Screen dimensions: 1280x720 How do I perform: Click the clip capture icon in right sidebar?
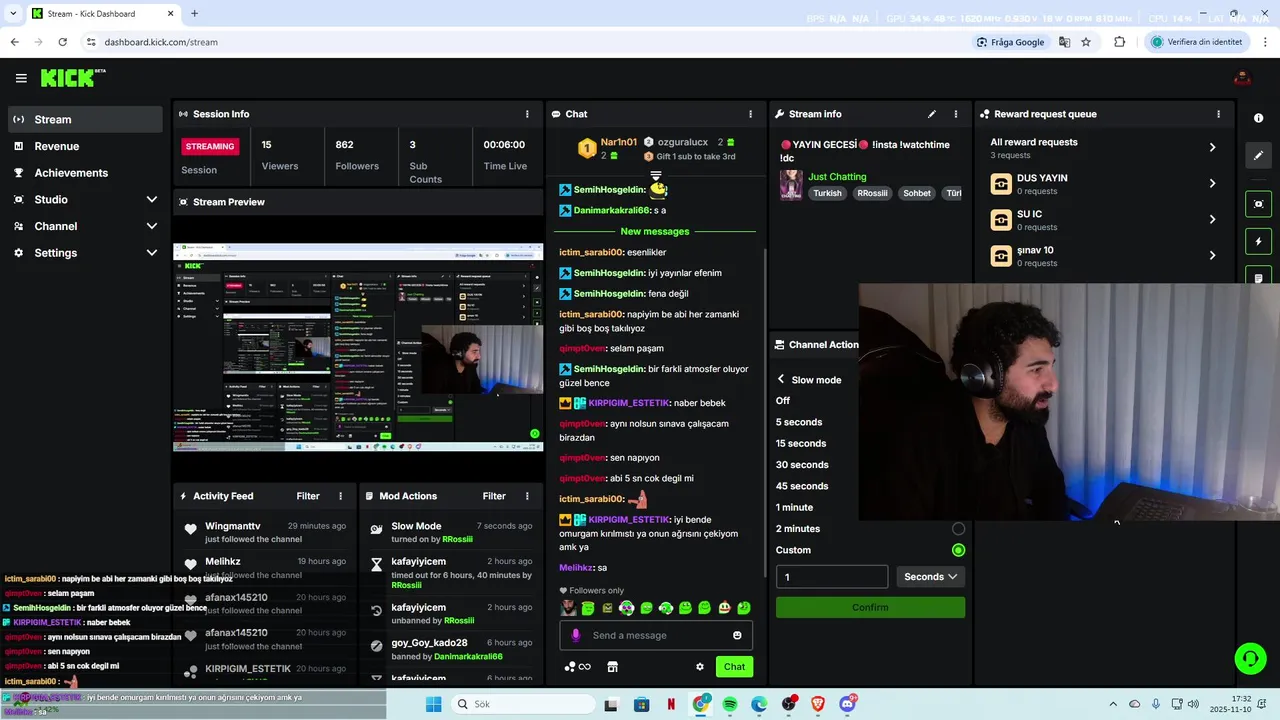[x=1258, y=203]
